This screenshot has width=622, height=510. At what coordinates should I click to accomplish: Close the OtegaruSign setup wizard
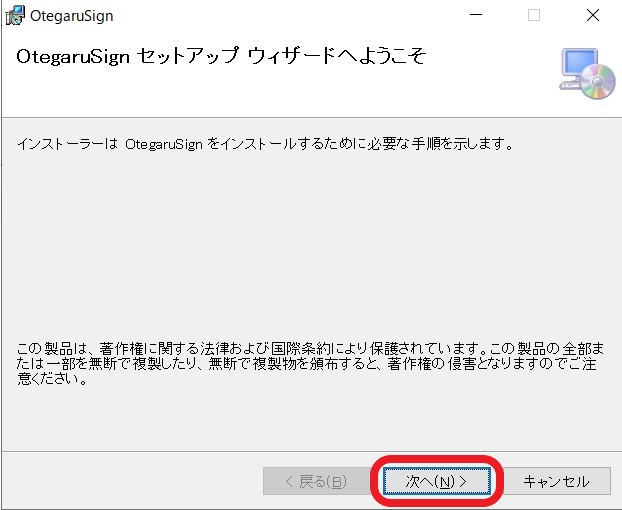(594, 15)
